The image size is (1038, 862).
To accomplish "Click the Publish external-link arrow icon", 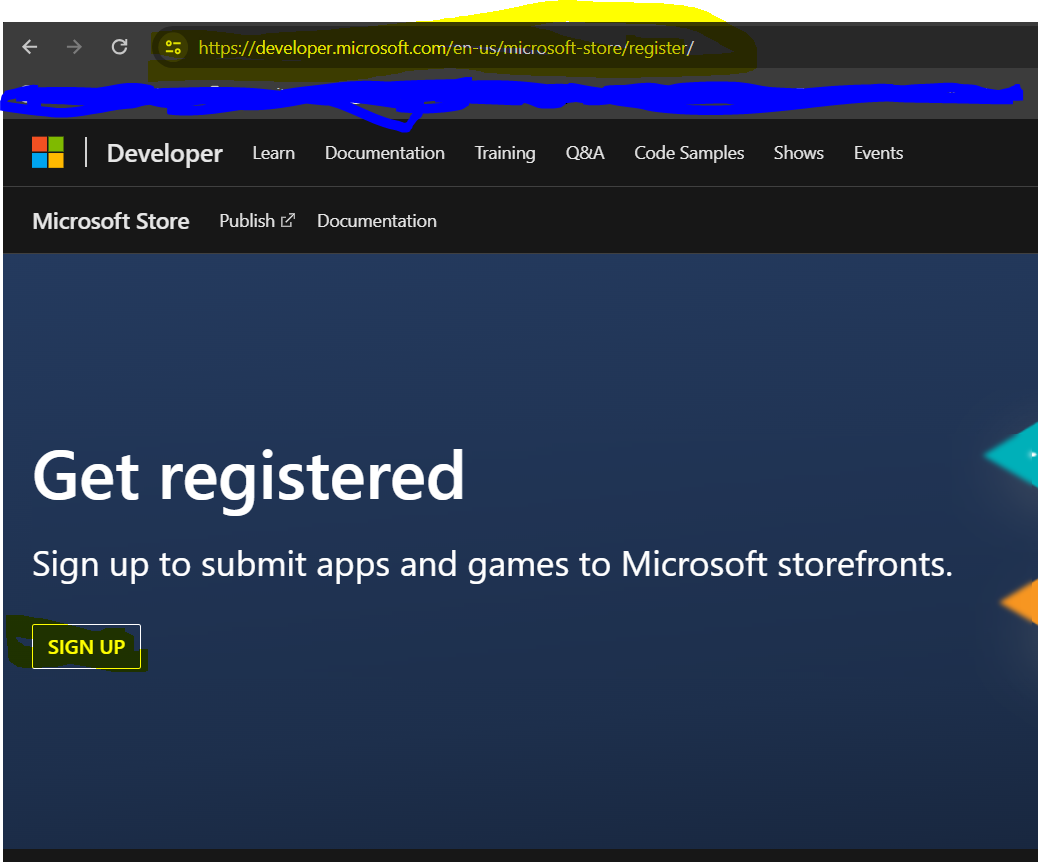I will [288, 220].
